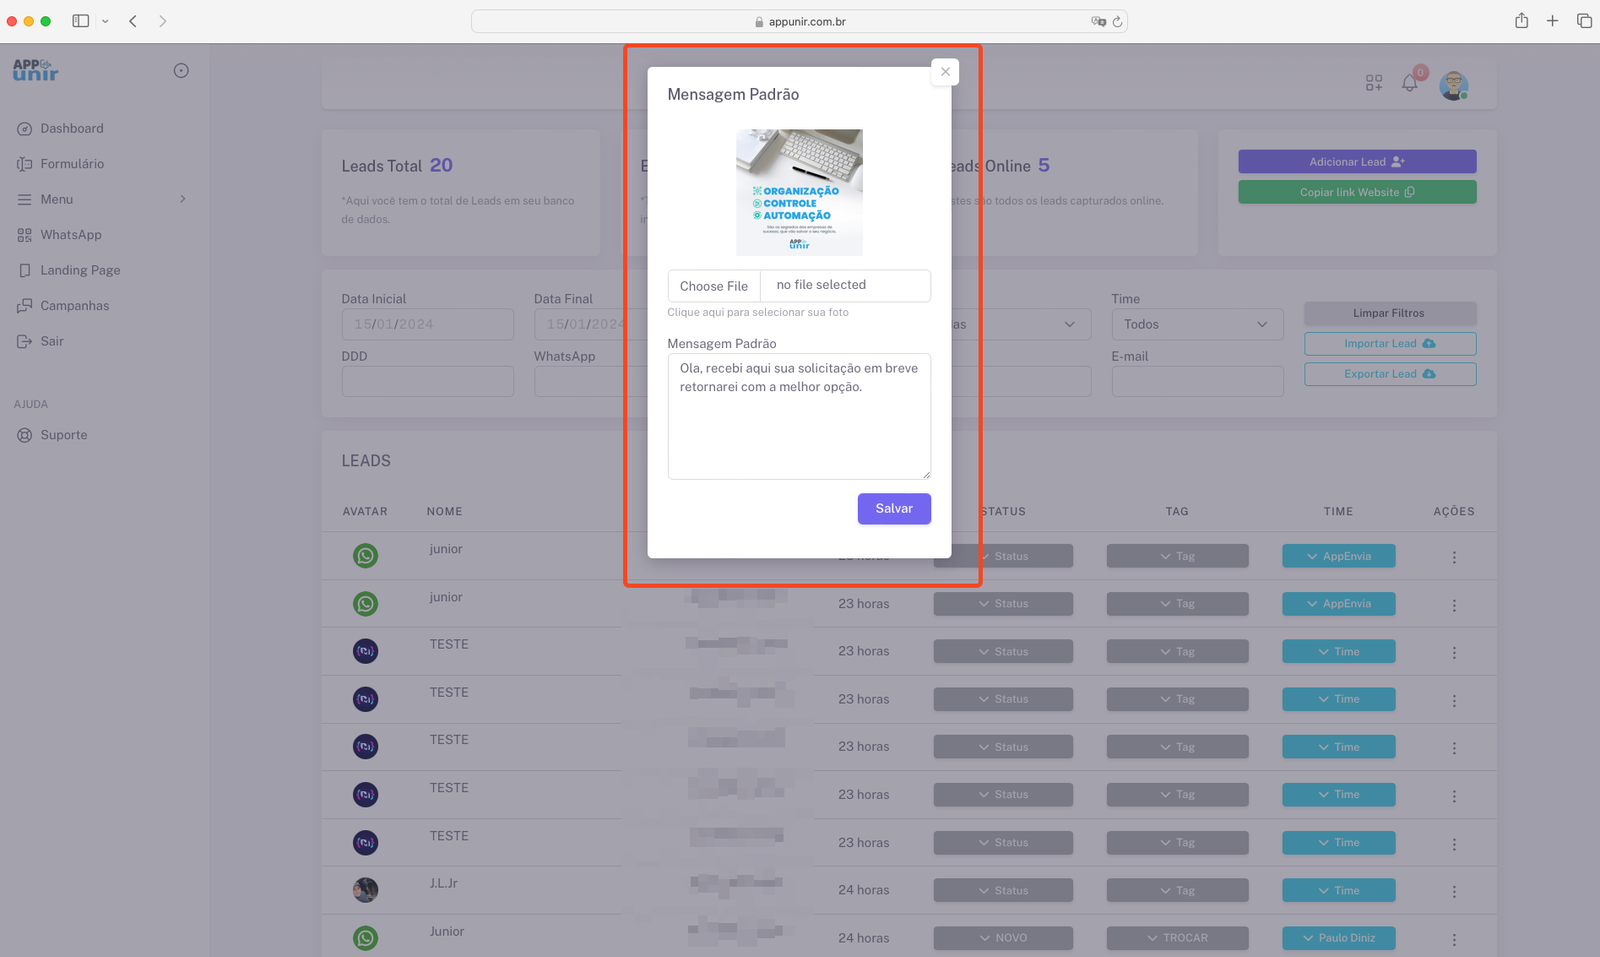Image resolution: width=1600 pixels, height=957 pixels.
Task: Click the Choose File button
Action: 714,286
